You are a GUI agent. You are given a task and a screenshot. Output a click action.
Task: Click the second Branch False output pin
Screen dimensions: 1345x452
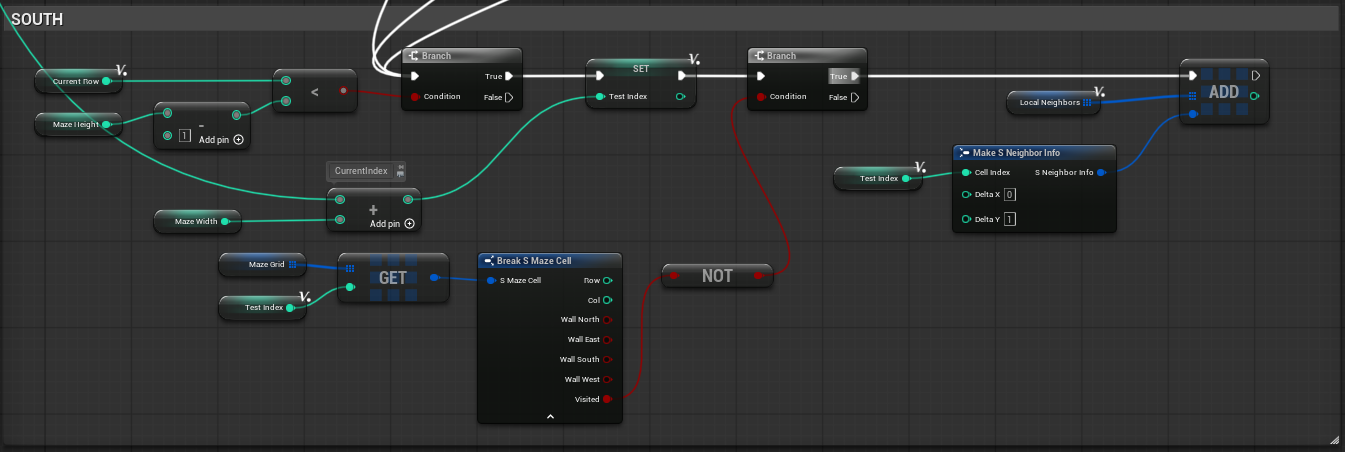tap(855, 97)
